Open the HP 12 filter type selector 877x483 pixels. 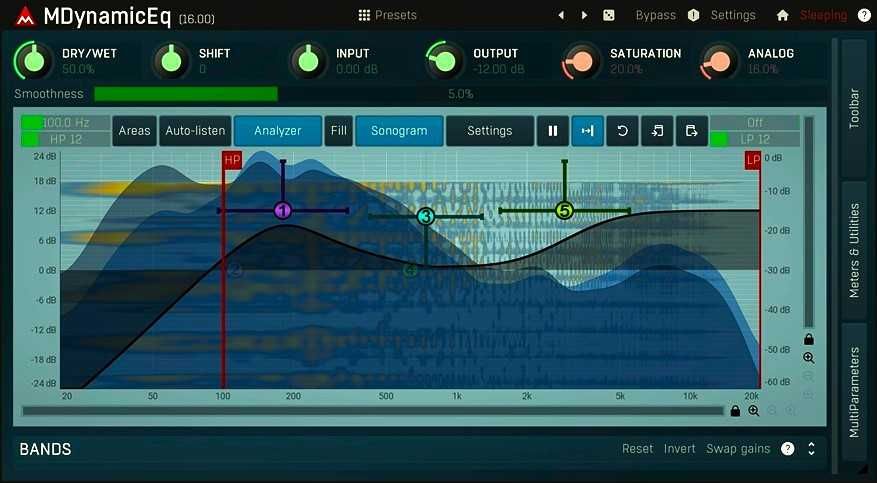[x=65, y=139]
